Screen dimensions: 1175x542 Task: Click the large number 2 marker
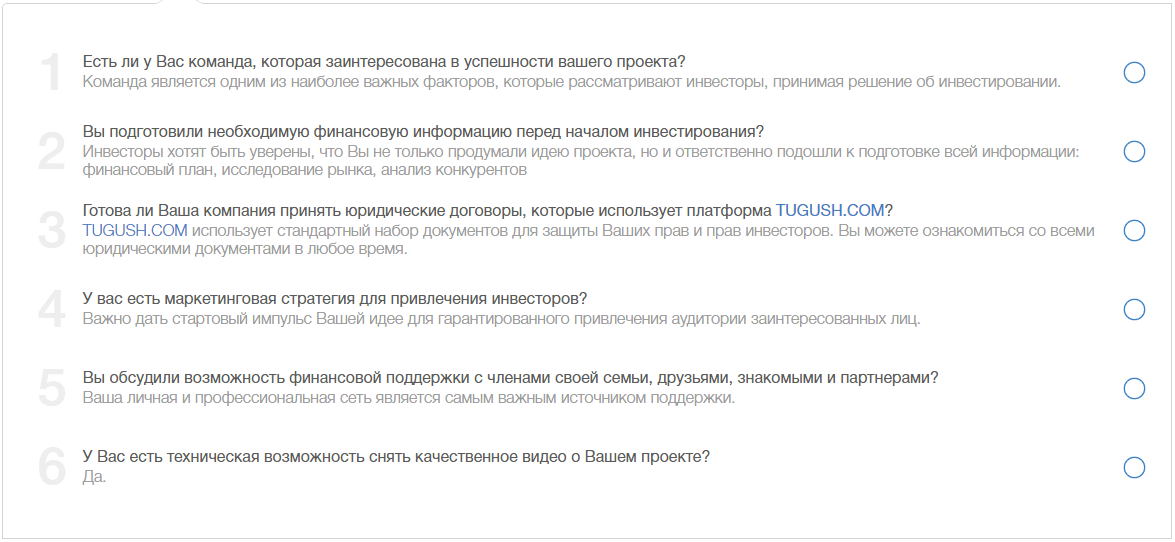(52, 151)
